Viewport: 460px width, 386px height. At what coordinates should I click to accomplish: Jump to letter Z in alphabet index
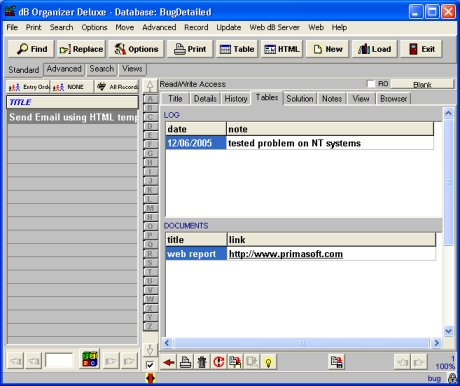150,326
